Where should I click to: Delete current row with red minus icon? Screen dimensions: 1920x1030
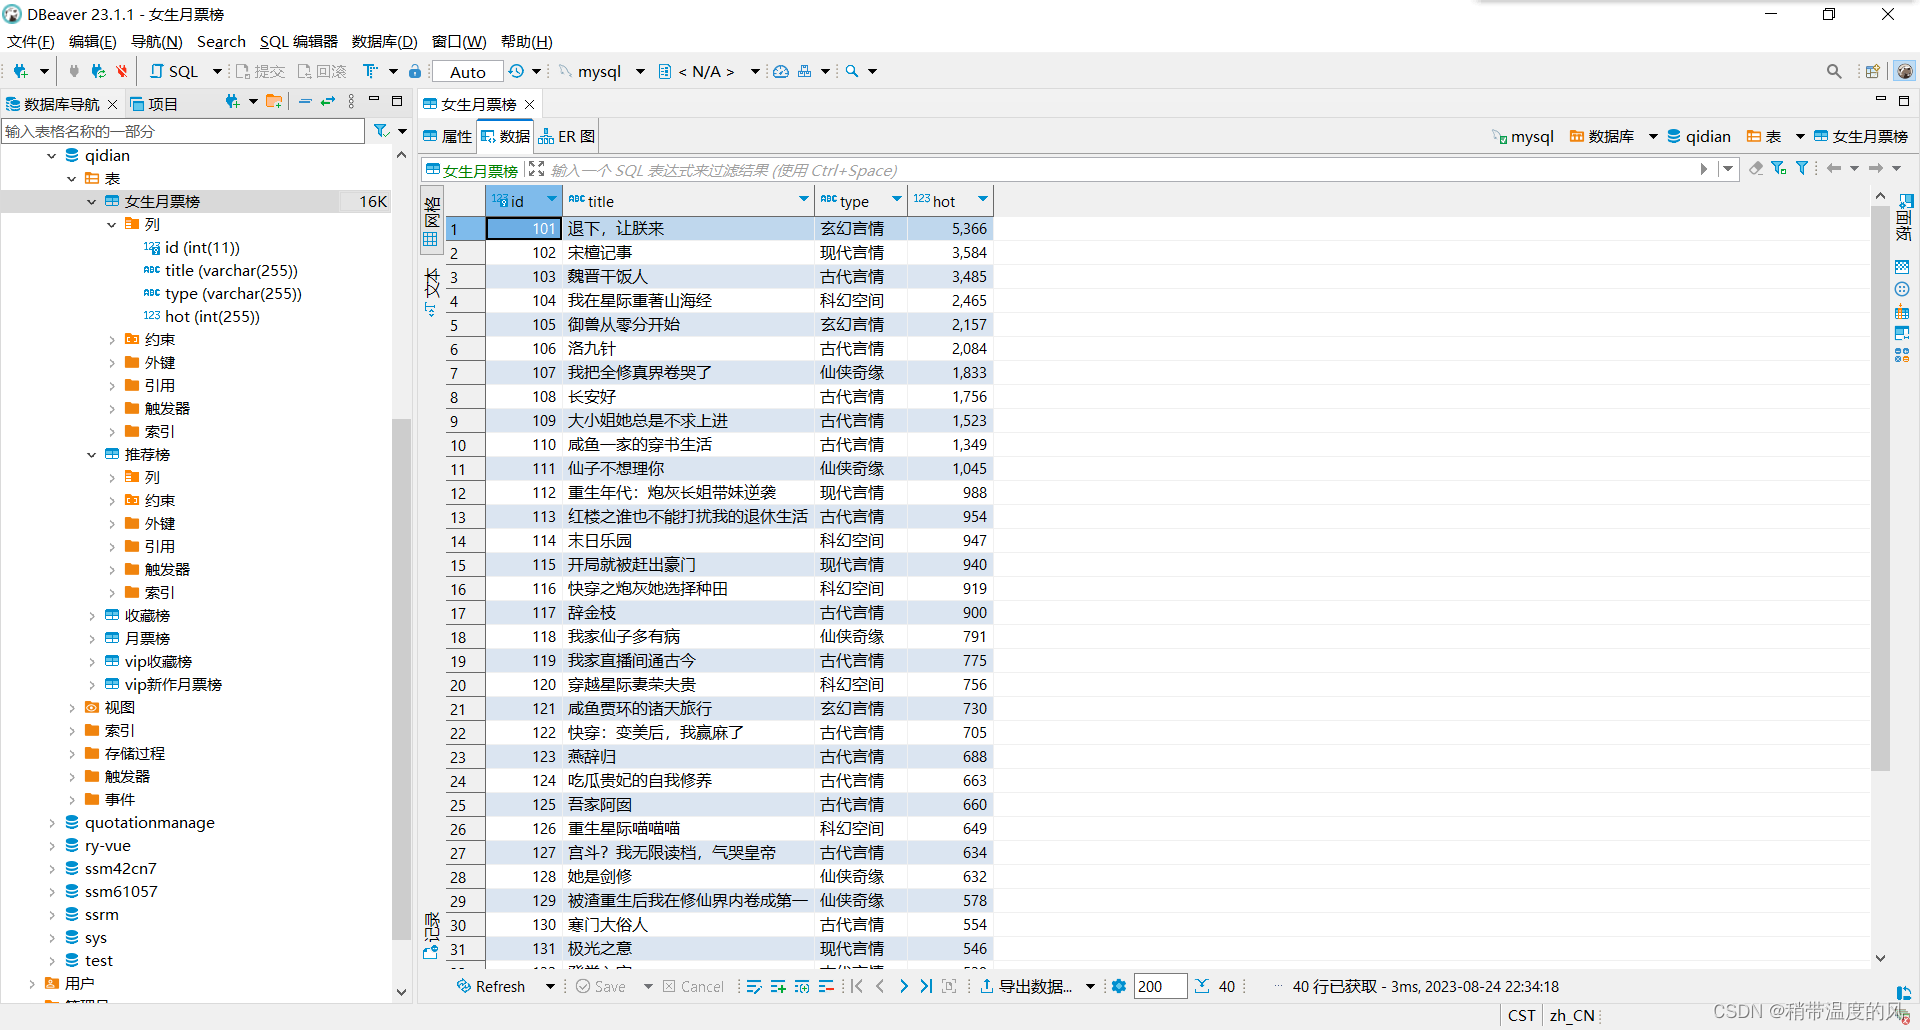[x=826, y=986]
